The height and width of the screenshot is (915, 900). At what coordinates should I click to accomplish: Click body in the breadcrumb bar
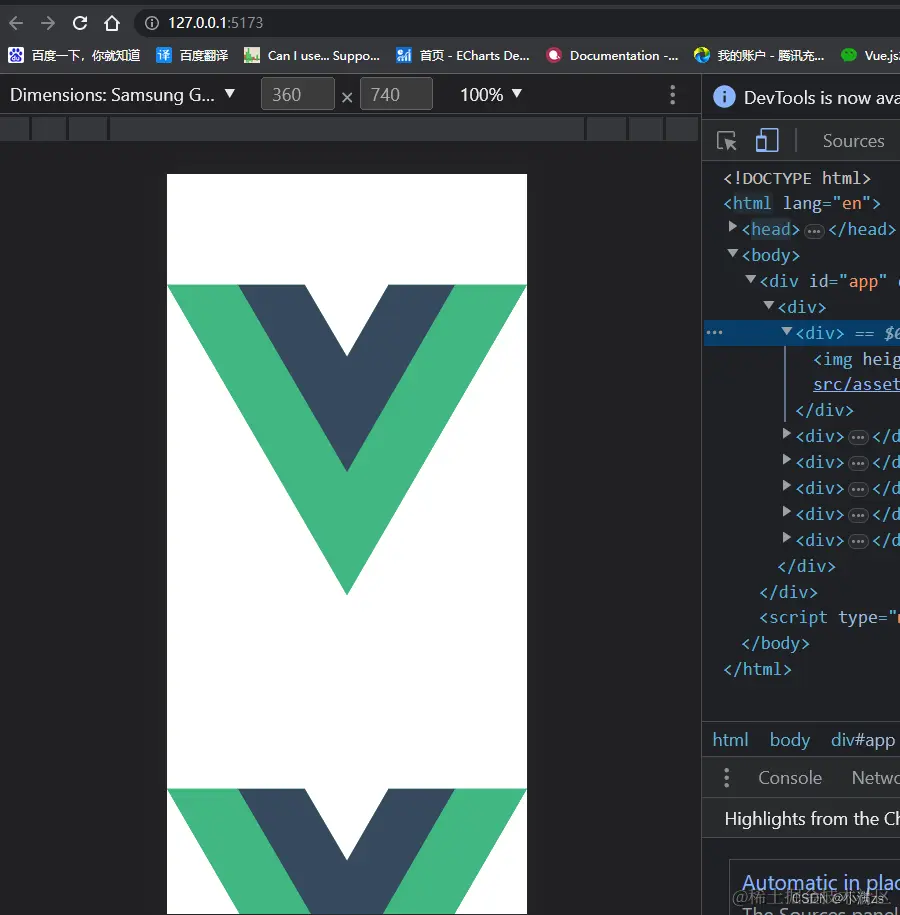point(790,740)
